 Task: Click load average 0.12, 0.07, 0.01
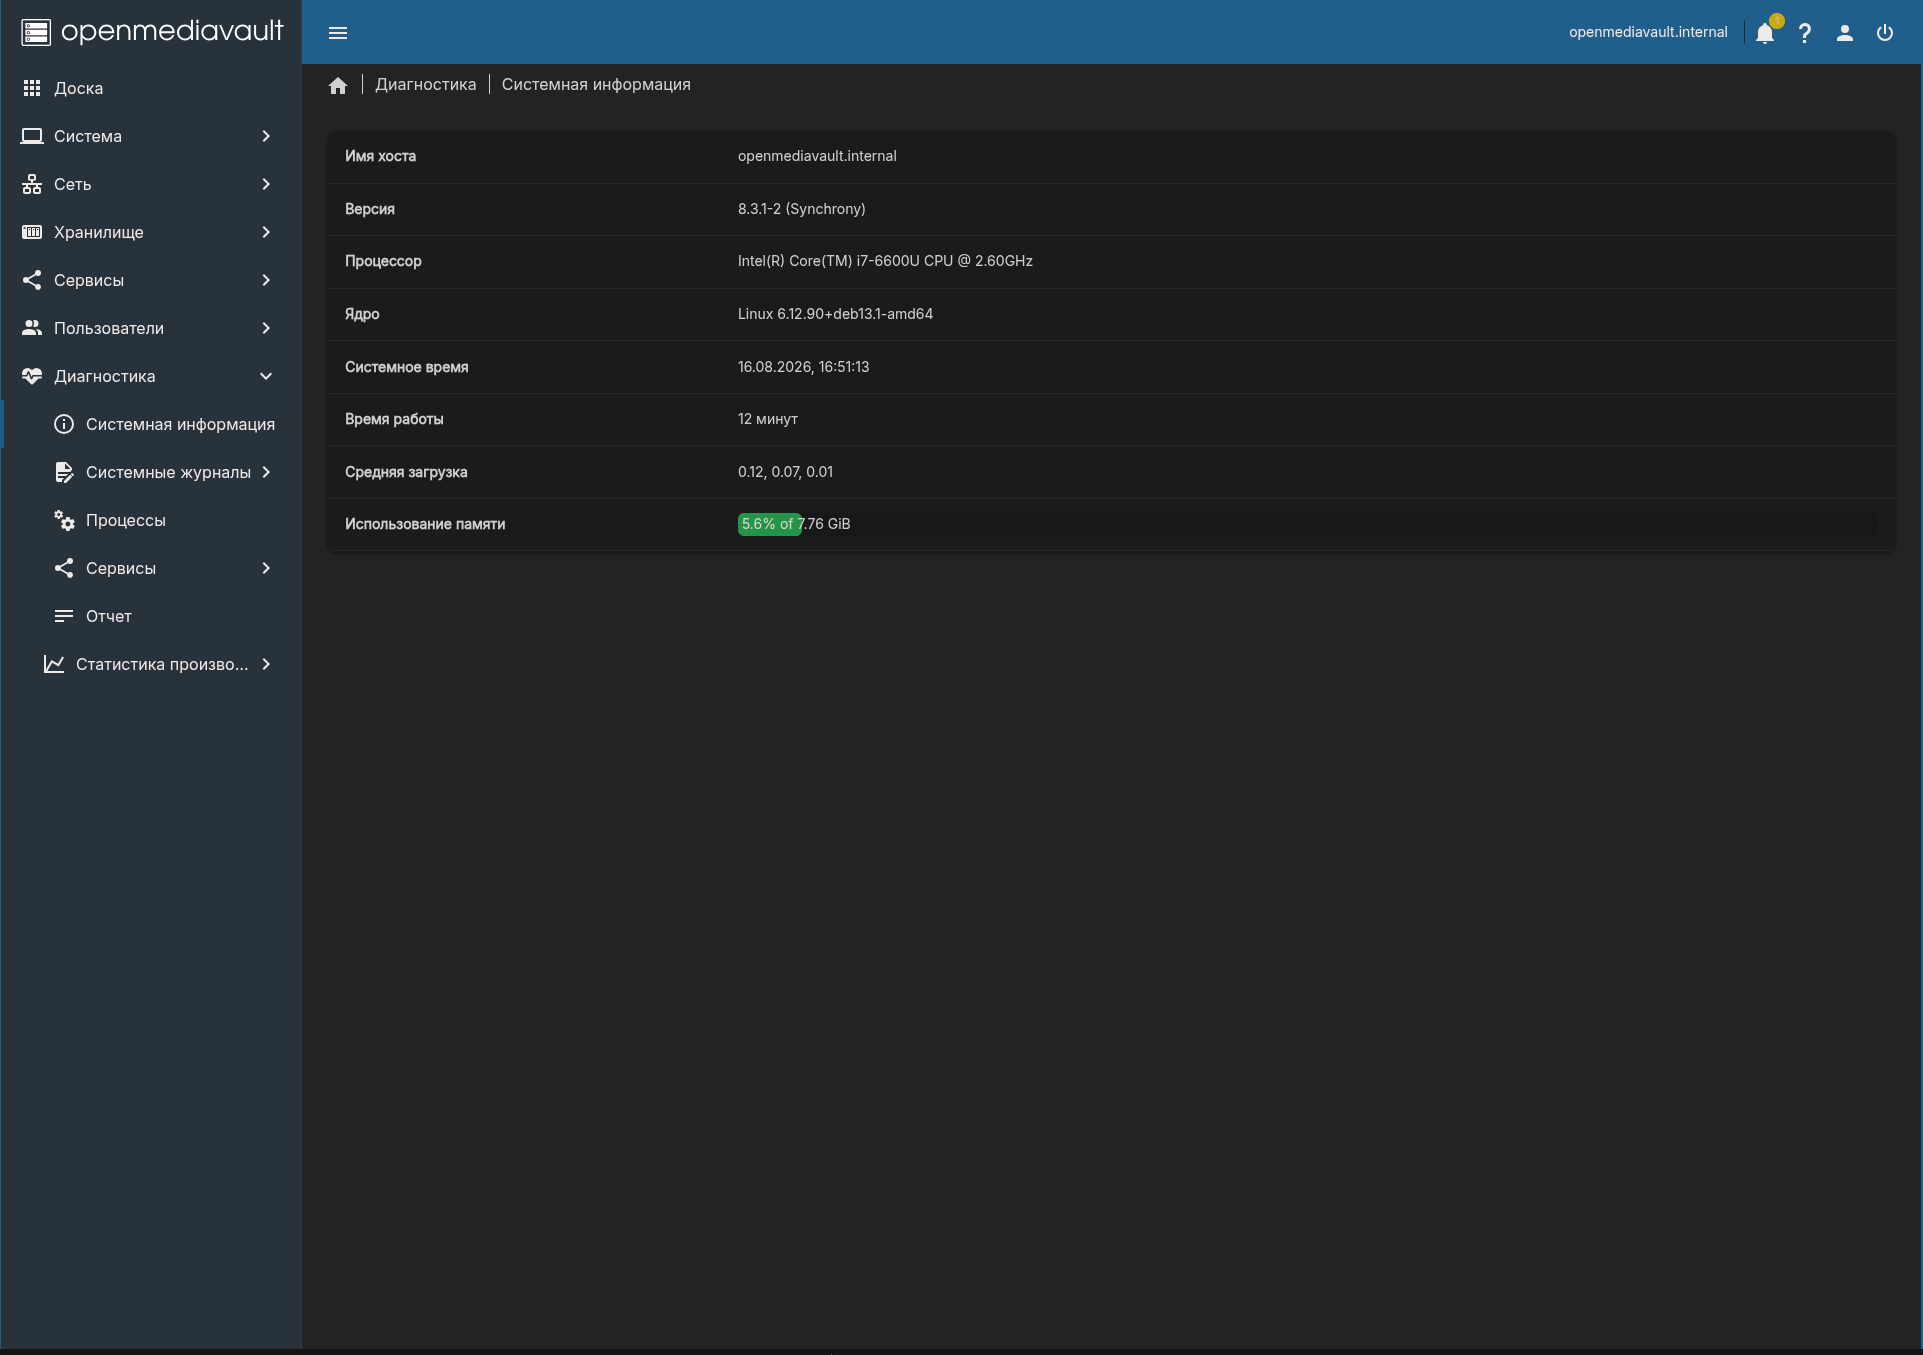pyautogui.click(x=785, y=472)
